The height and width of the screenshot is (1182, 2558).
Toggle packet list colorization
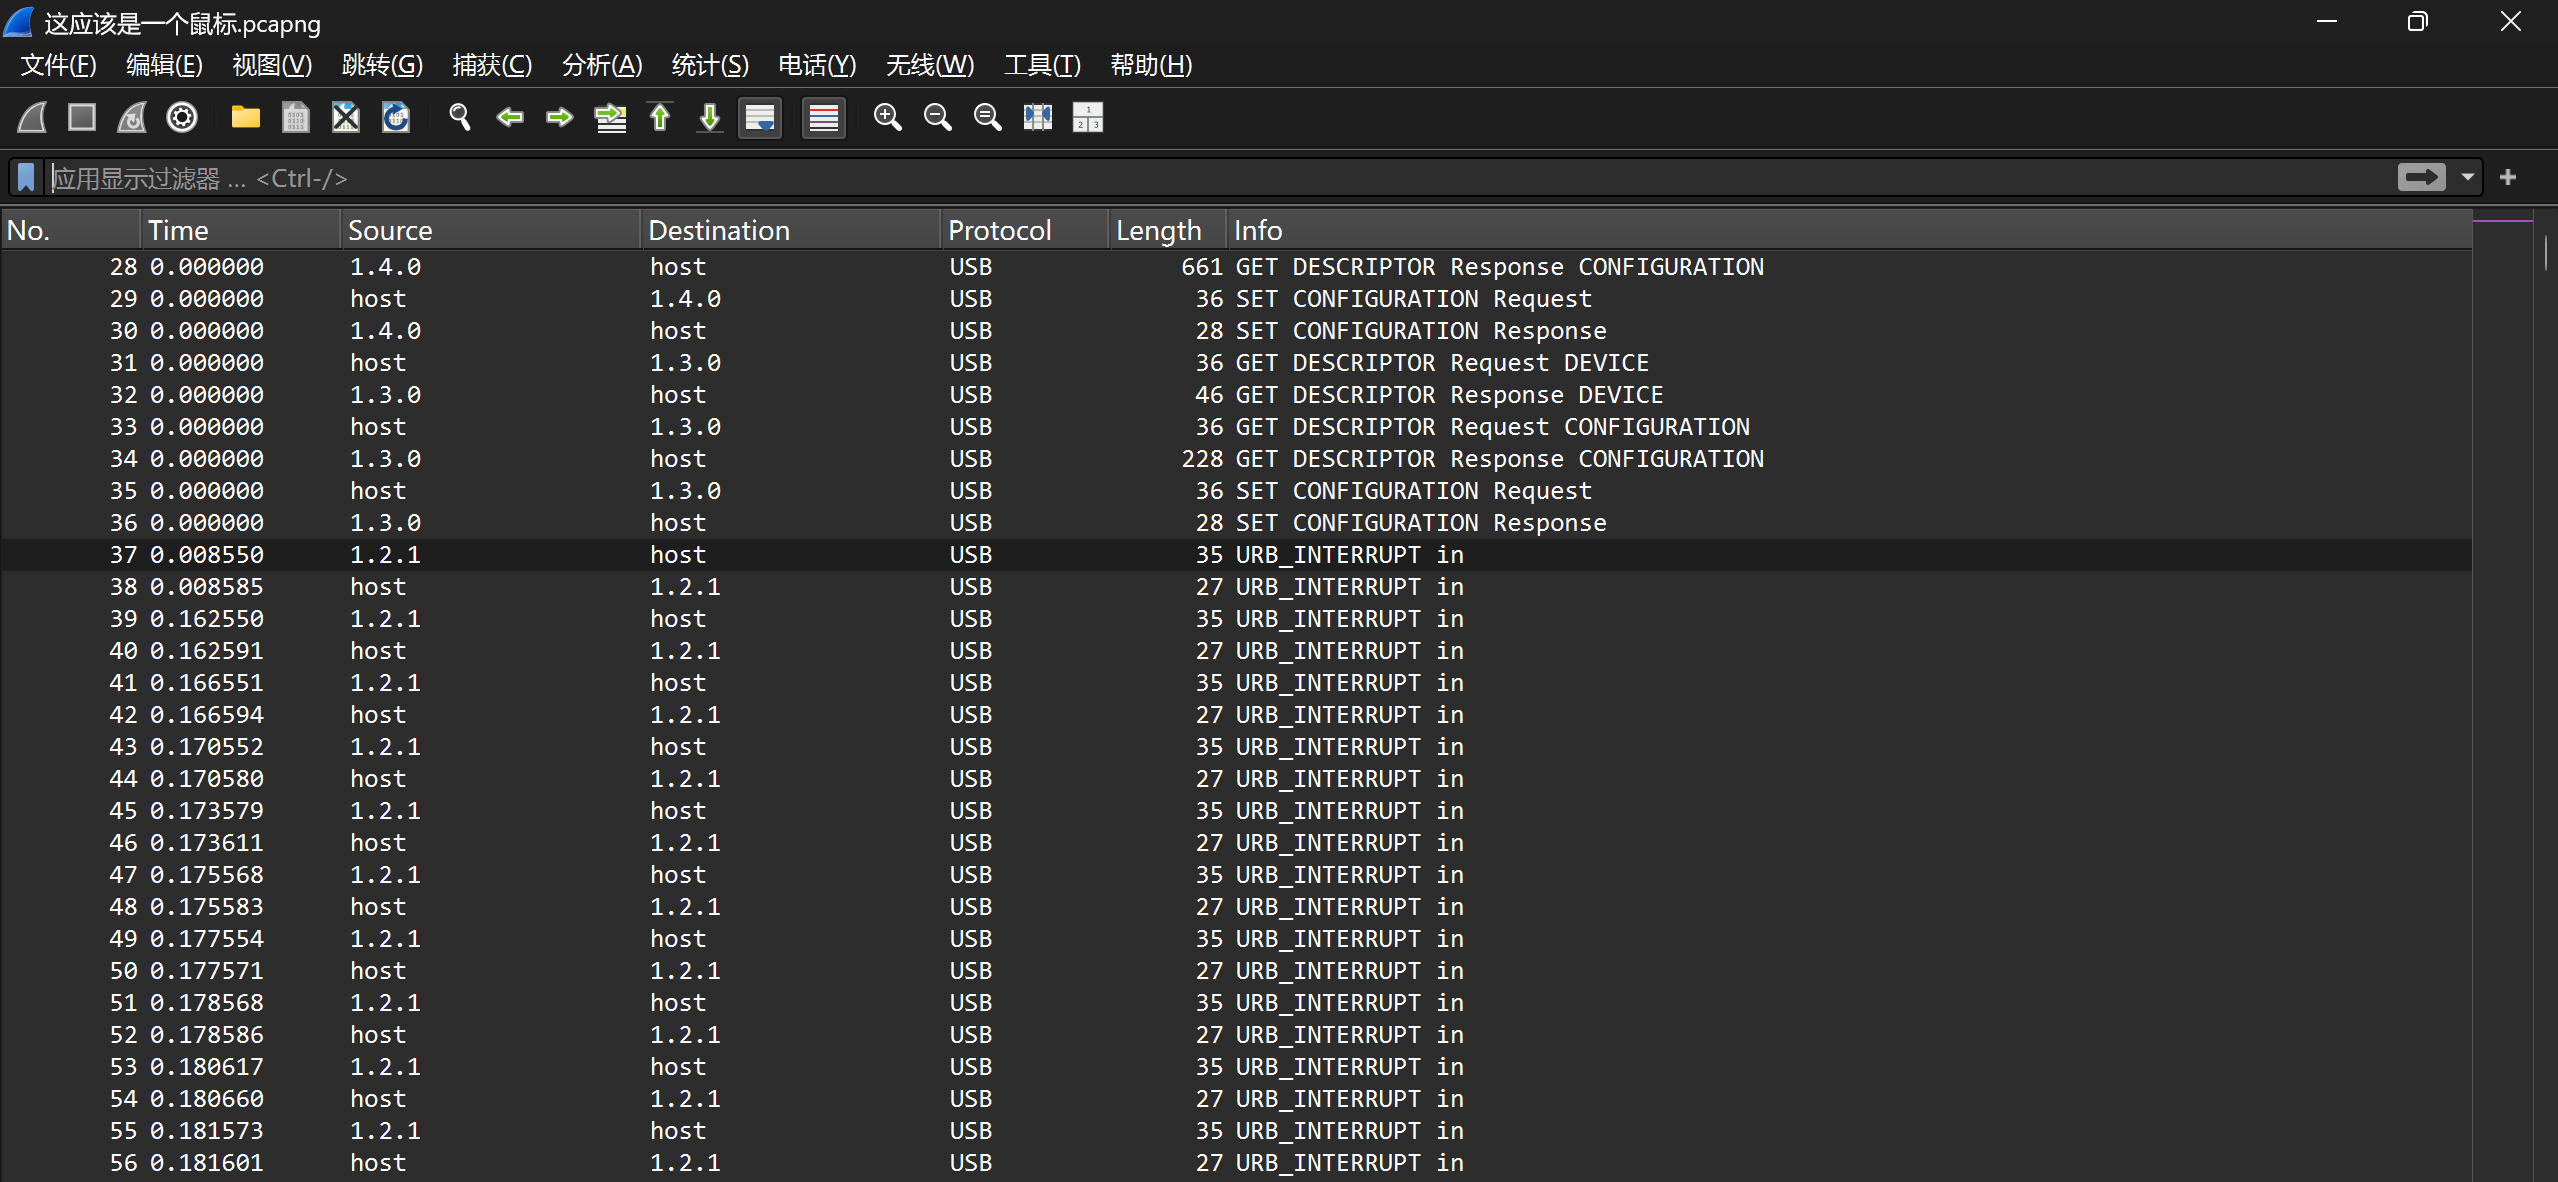click(824, 118)
